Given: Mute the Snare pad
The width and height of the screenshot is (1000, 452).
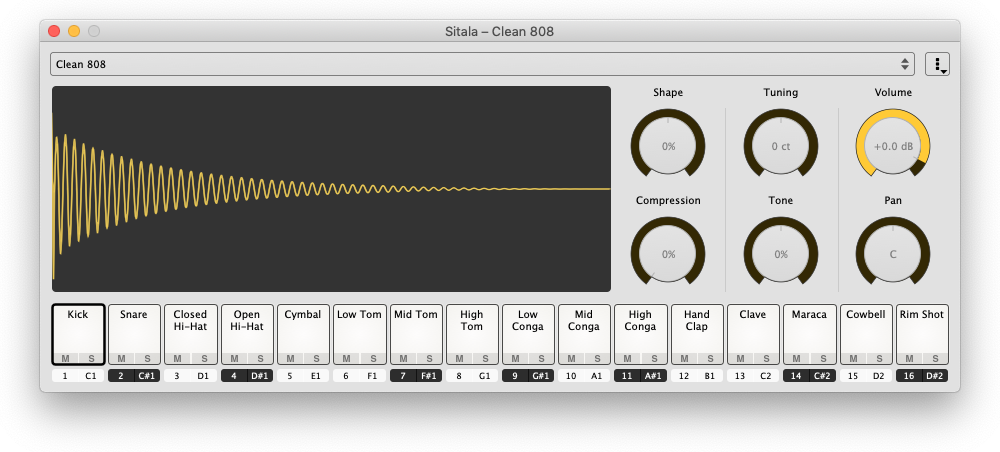Looking at the screenshot, I should [x=121, y=358].
